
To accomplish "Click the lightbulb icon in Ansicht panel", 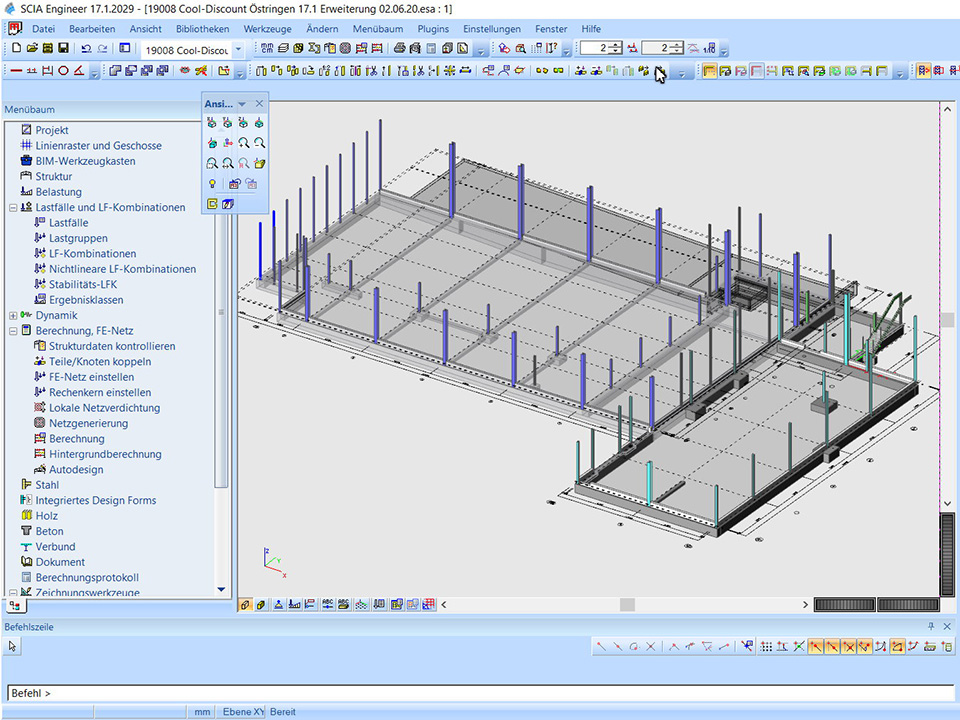I will click(212, 184).
